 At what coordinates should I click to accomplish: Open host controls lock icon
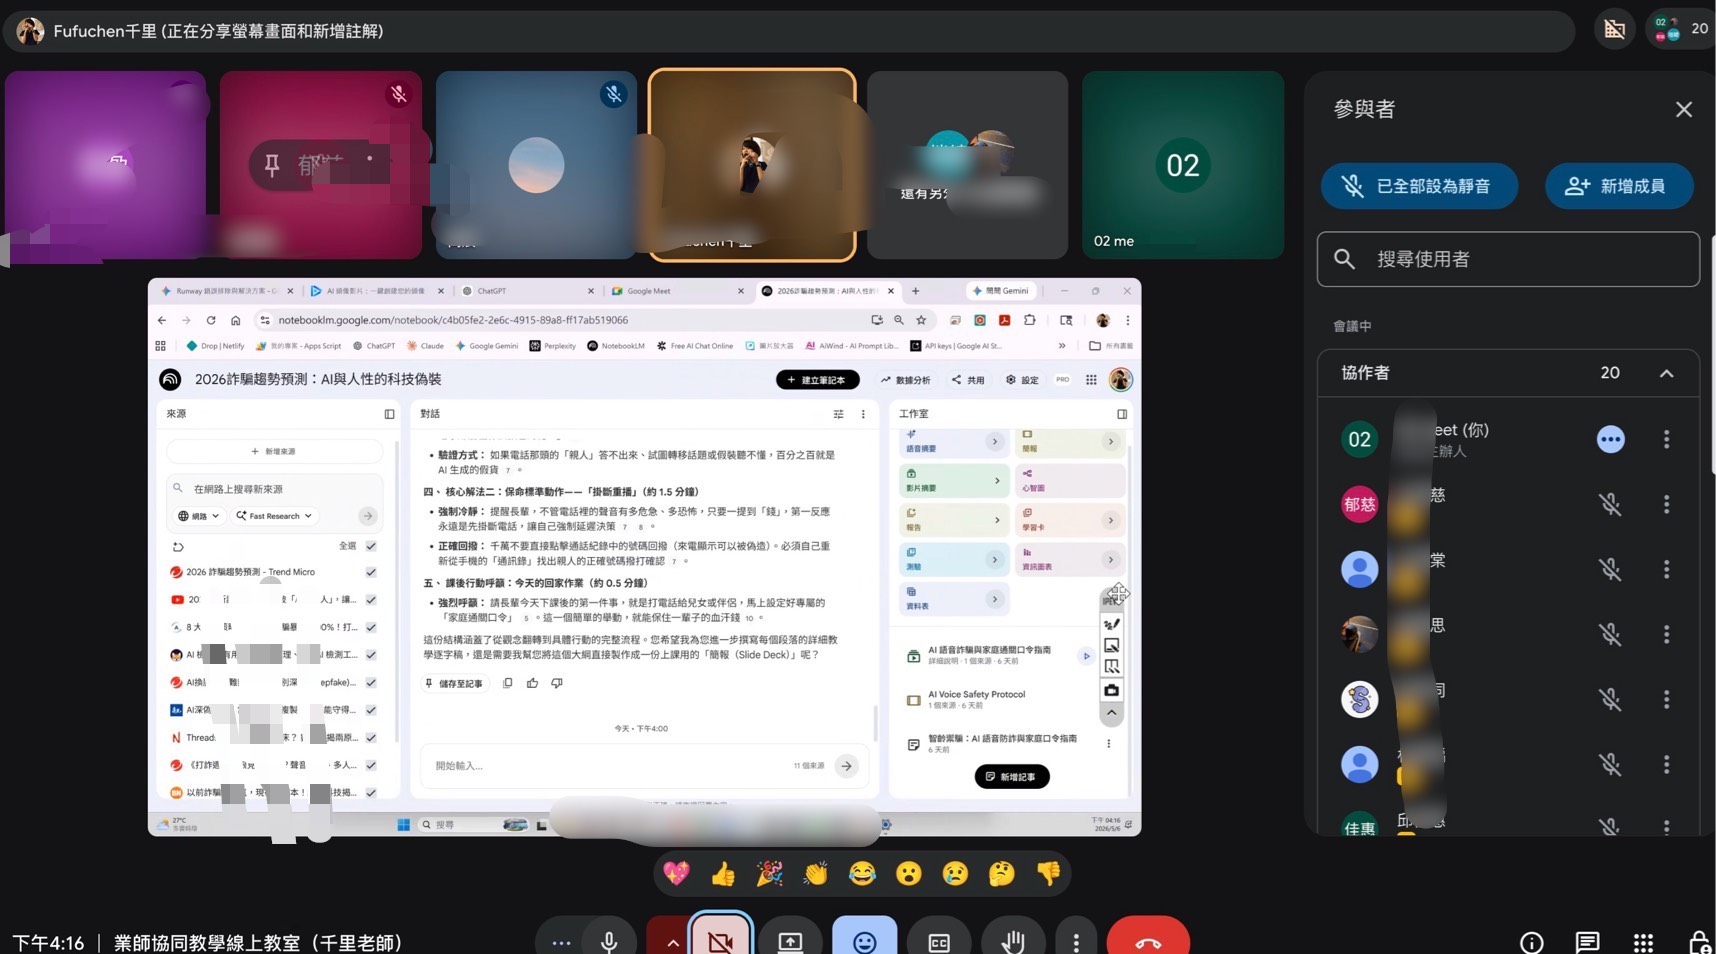click(1699, 942)
